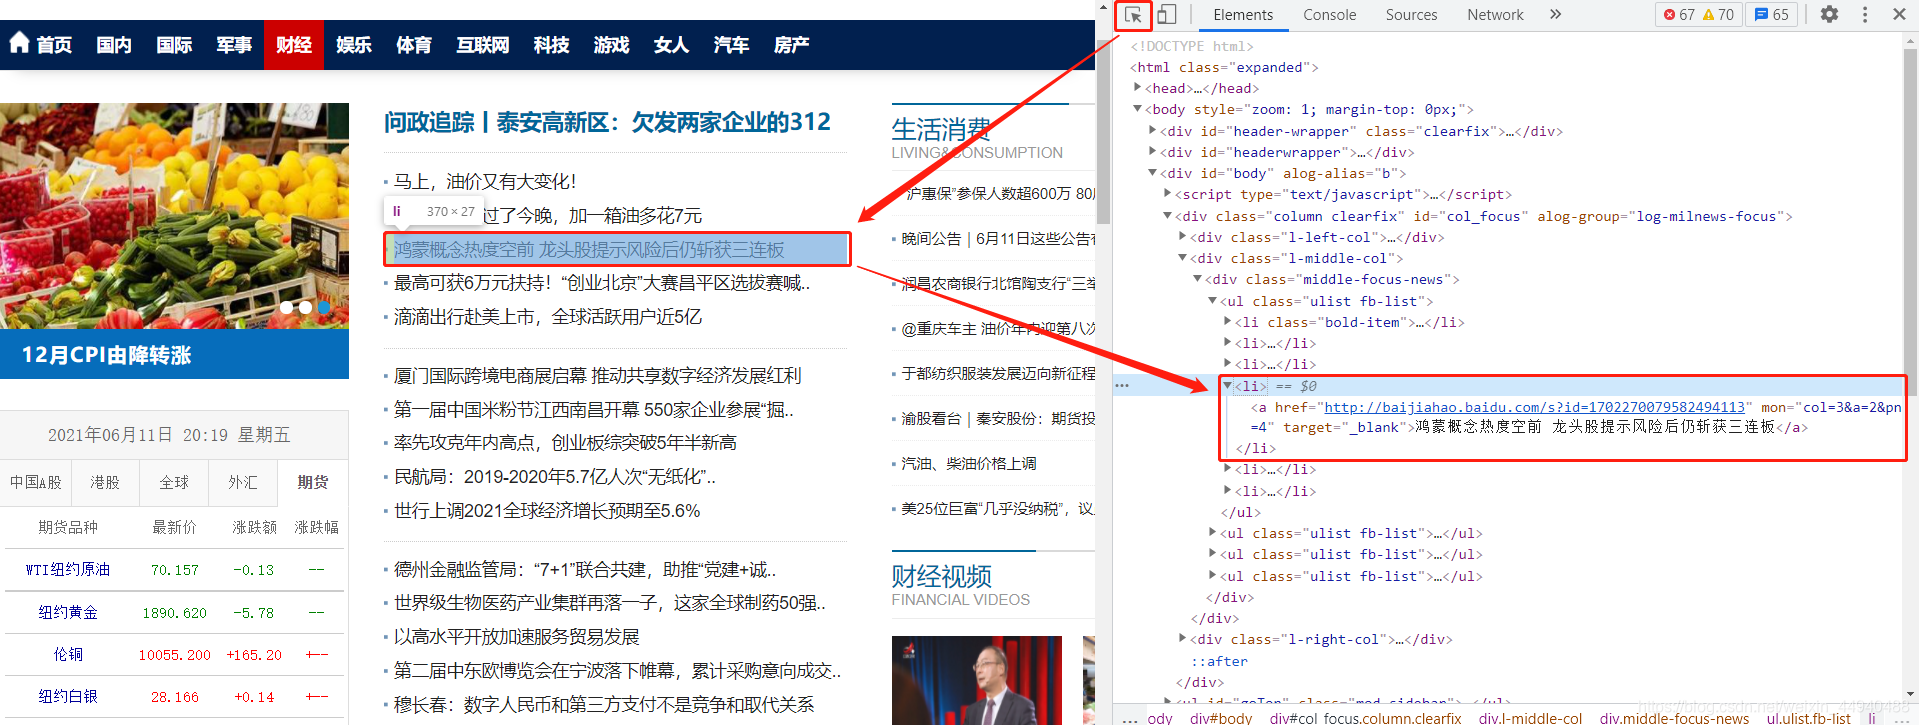The image size is (1919, 725).
Task: Select the 期货 market tab
Action: (313, 482)
